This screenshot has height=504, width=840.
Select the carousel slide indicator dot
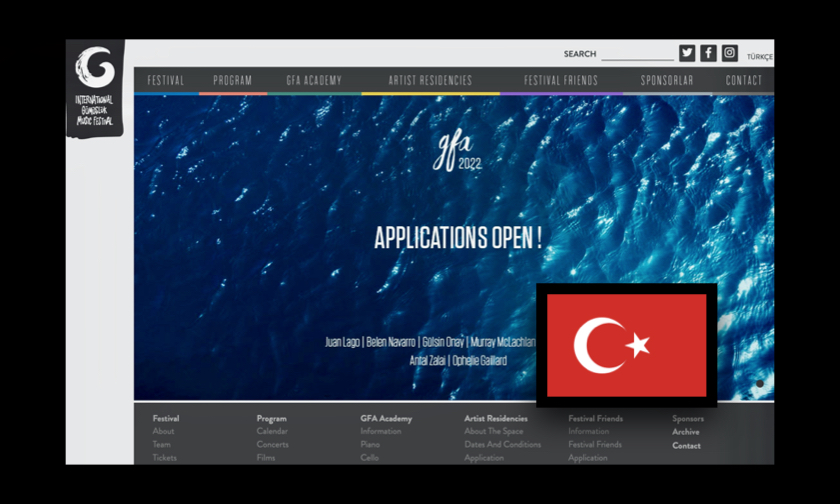pos(760,383)
